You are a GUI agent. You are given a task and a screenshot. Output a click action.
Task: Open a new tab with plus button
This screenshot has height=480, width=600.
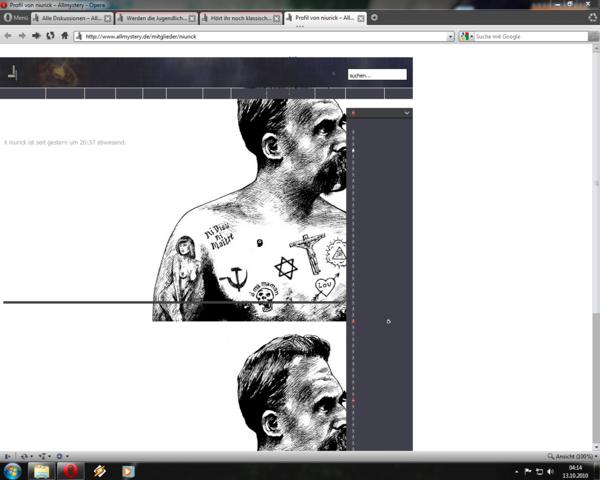point(374,18)
